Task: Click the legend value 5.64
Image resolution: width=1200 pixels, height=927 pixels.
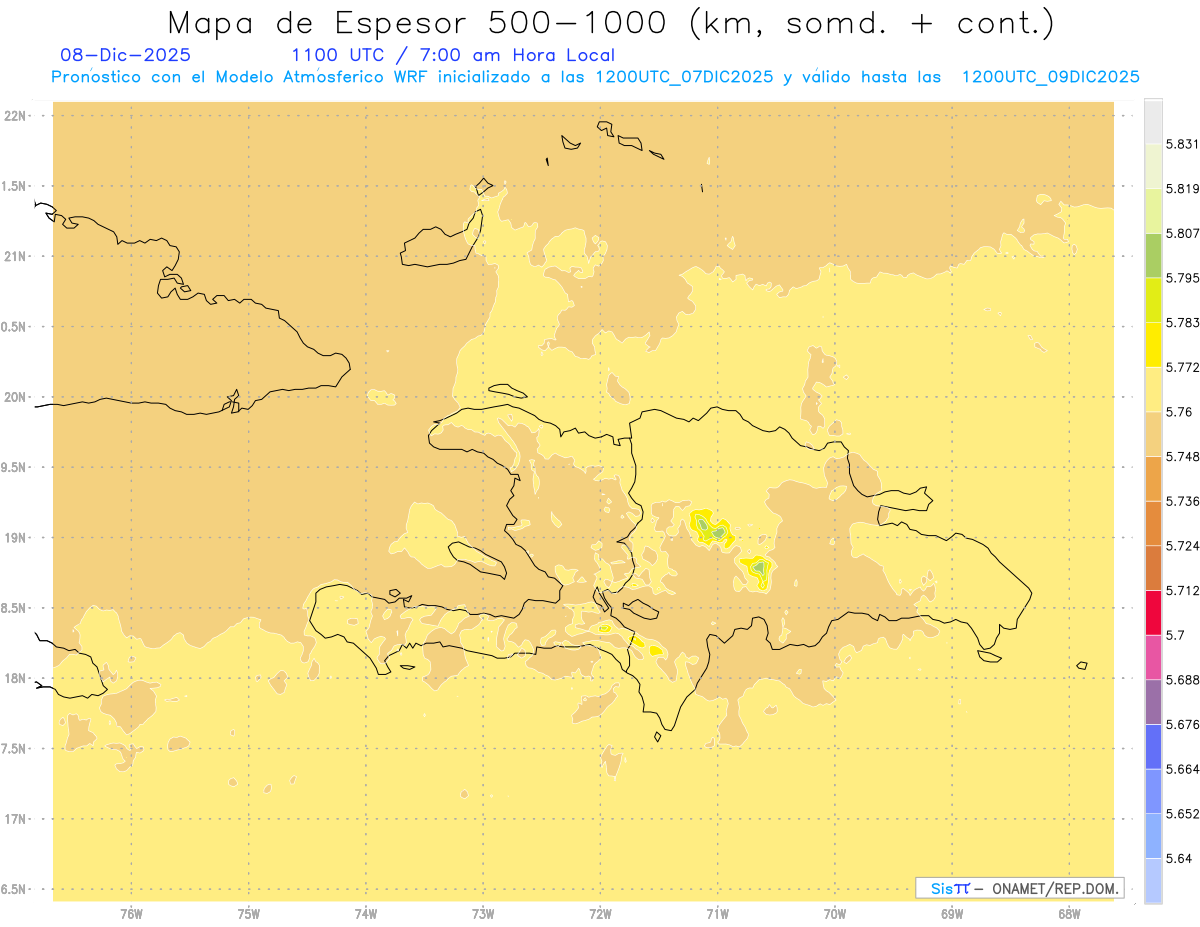Action: tap(1179, 859)
